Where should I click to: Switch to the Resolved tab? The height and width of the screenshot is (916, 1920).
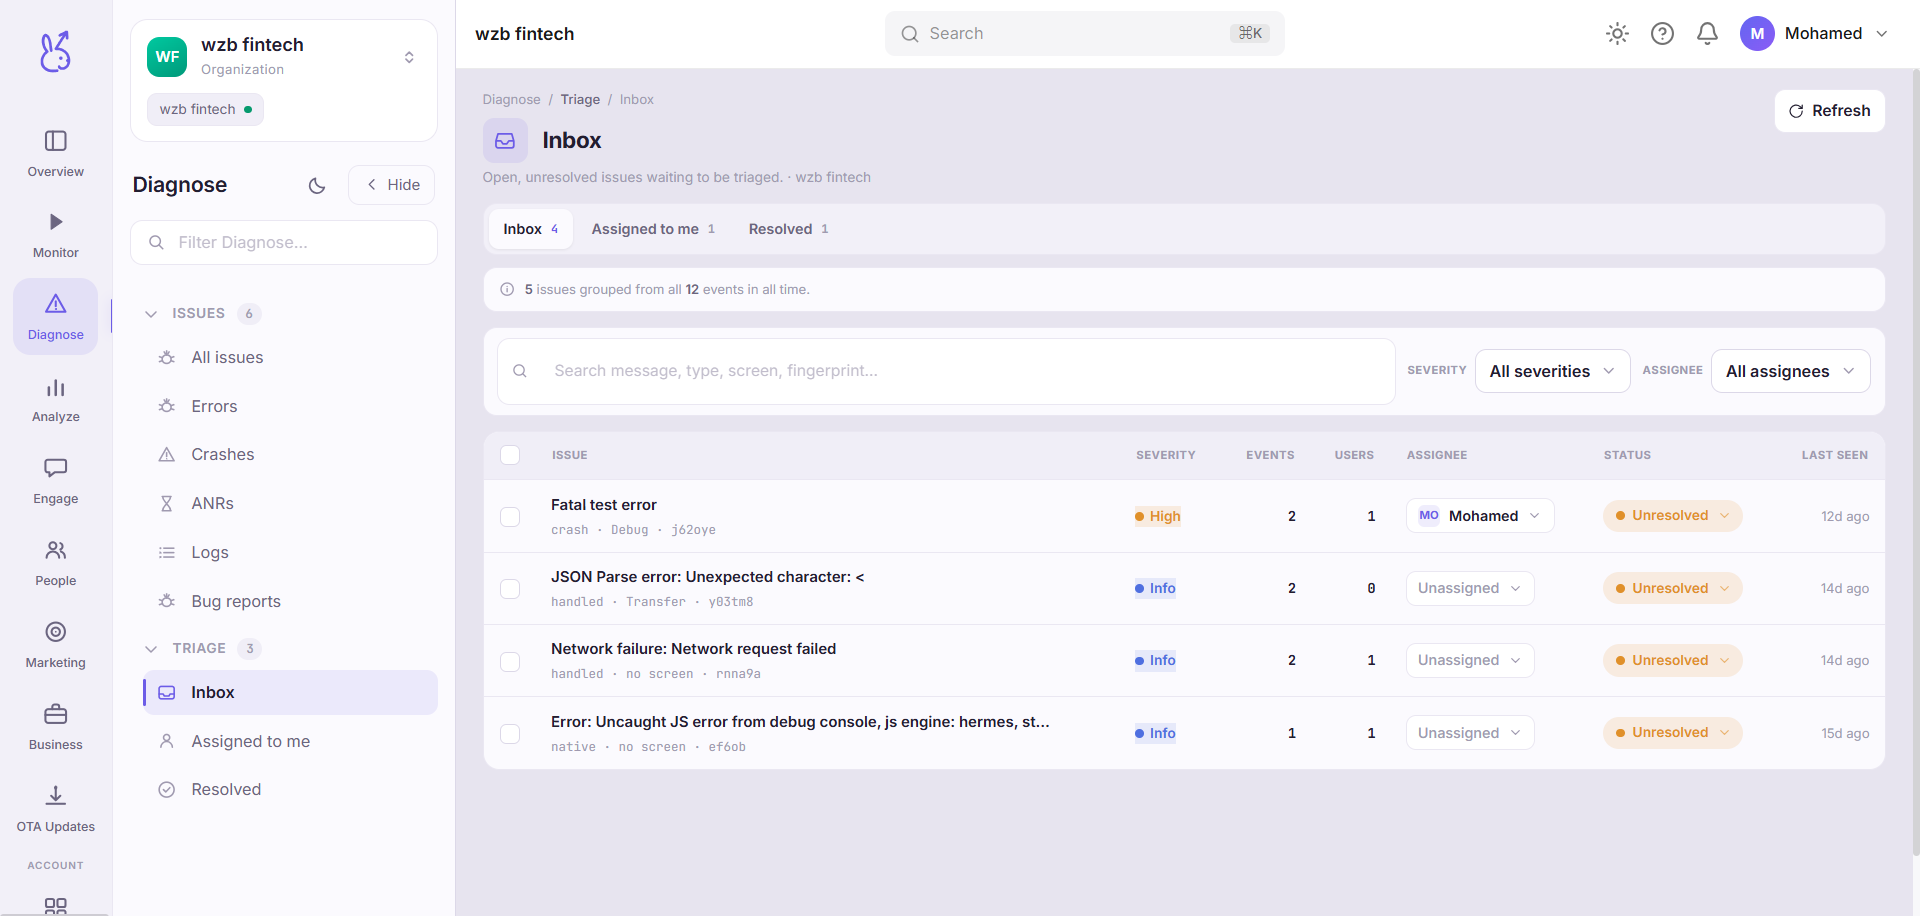pyautogui.click(x=788, y=229)
